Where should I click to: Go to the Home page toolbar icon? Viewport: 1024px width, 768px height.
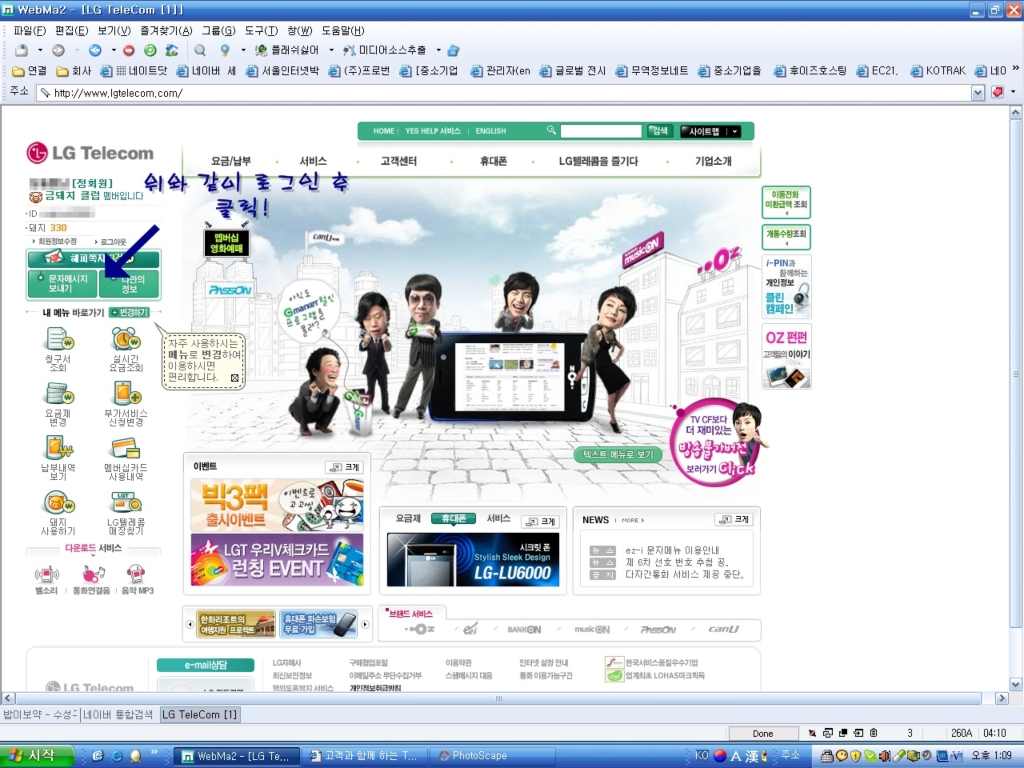click(172, 50)
